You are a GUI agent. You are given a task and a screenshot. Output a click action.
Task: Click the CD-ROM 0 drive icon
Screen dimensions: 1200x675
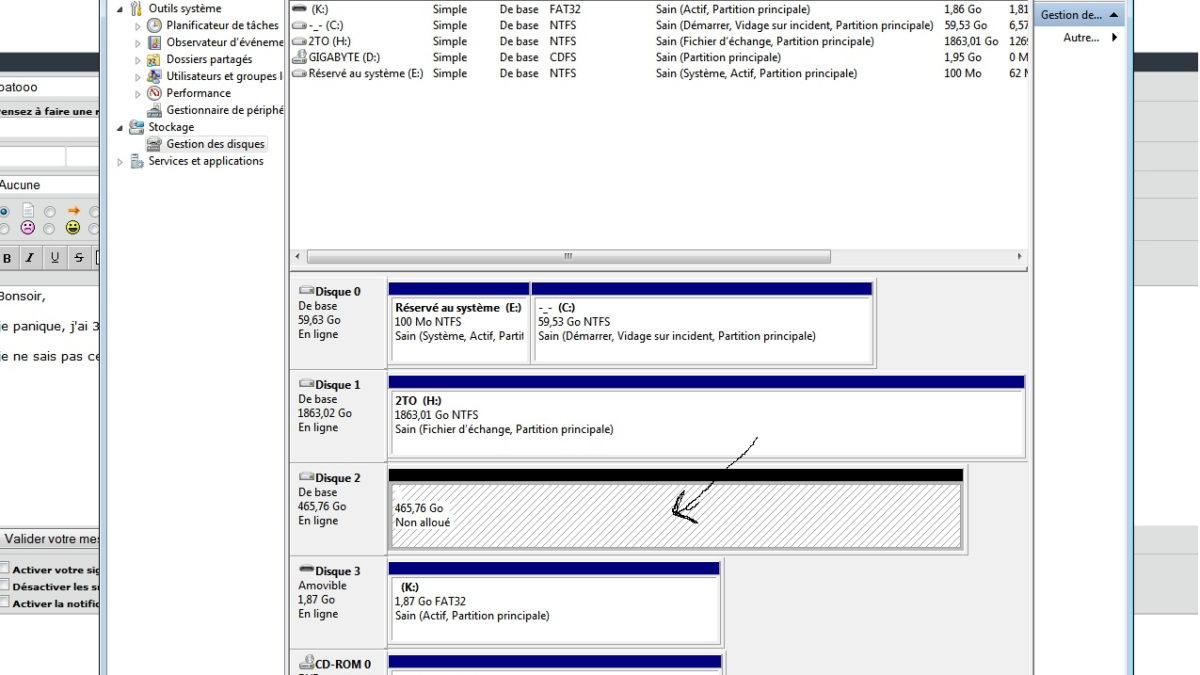[x=308, y=663]
